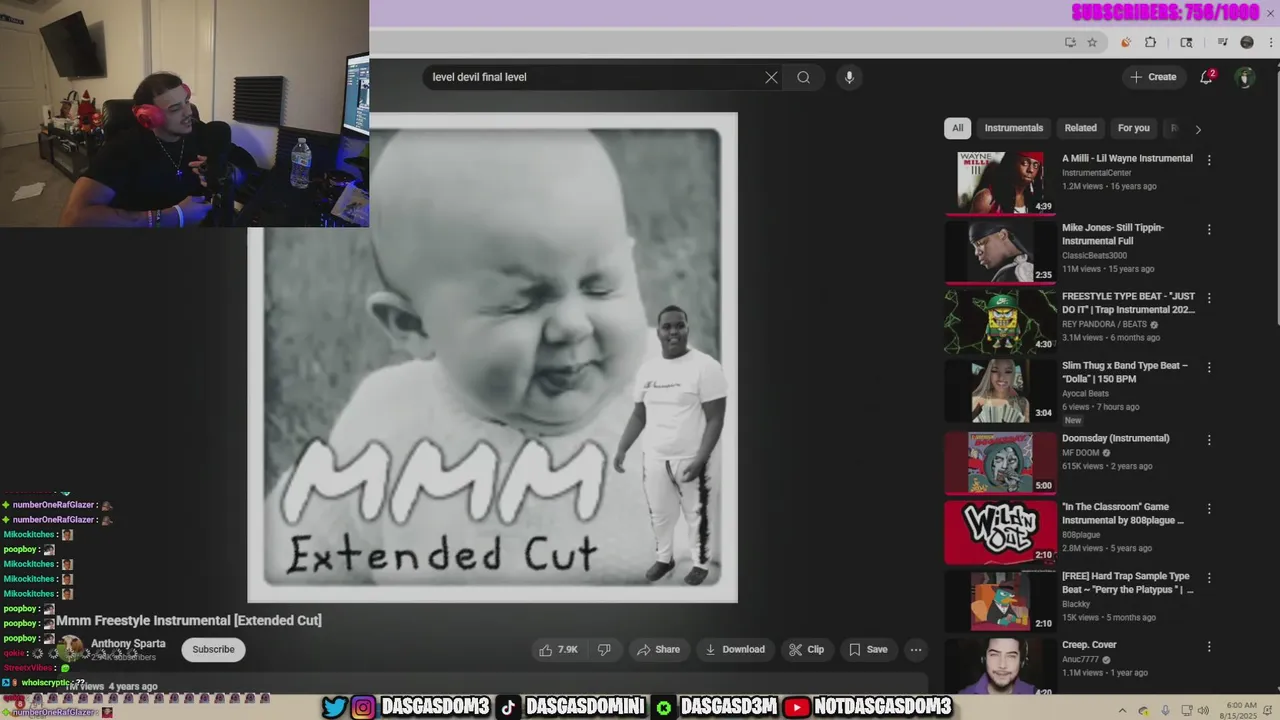Click the magnifier search button

(803, 77)
